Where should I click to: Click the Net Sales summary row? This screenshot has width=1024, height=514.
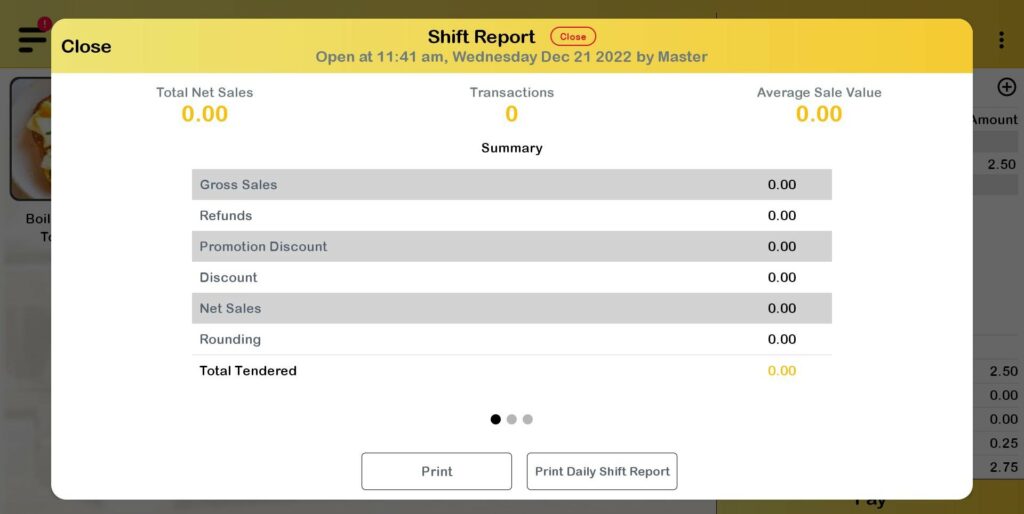(511, 309)
